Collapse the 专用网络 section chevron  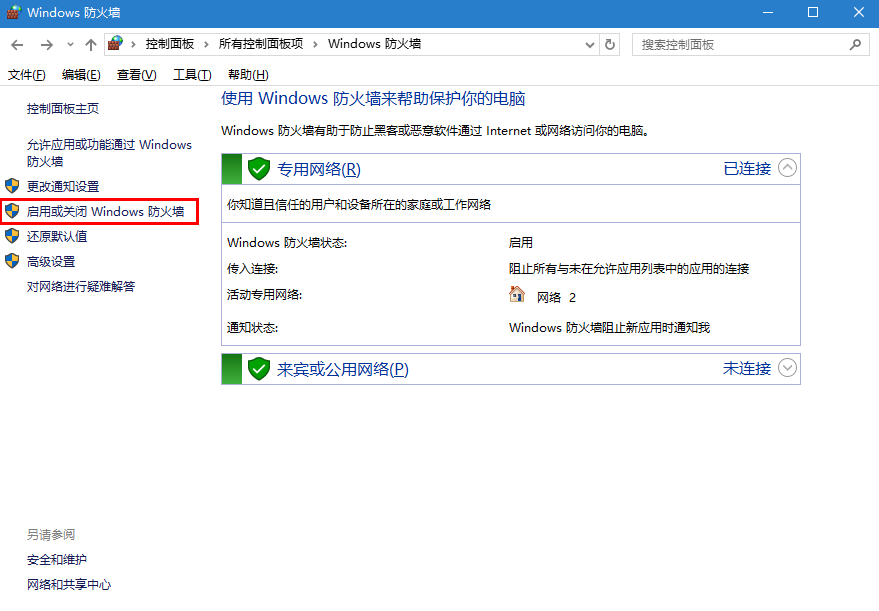point(787,168)
